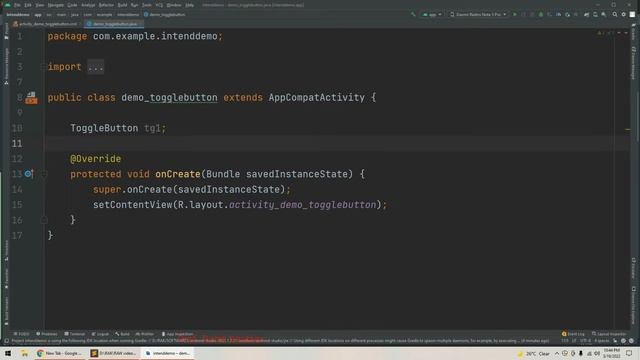Click the Make Project hammer icon

(x=413, y=15)
